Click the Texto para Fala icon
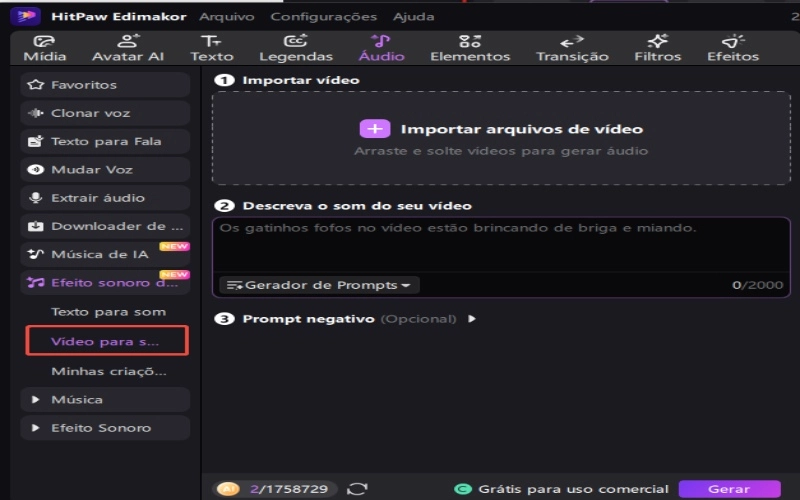The image size is (800, 500). tap(35, 141)
